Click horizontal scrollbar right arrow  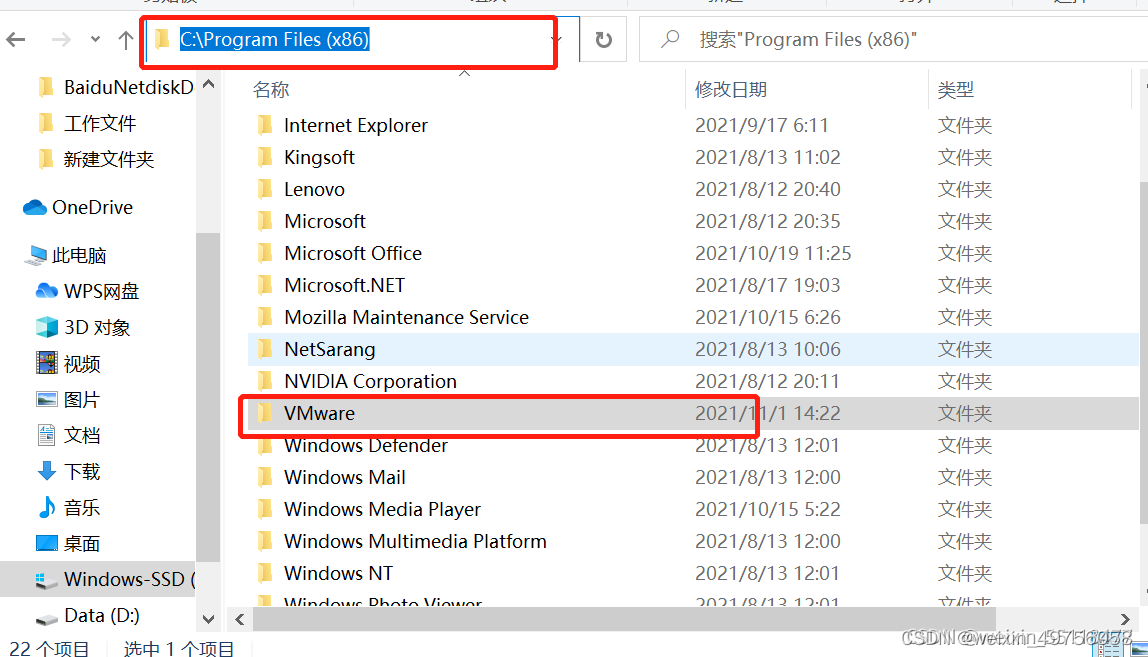pyautogui.click(x=1125, y=620)
